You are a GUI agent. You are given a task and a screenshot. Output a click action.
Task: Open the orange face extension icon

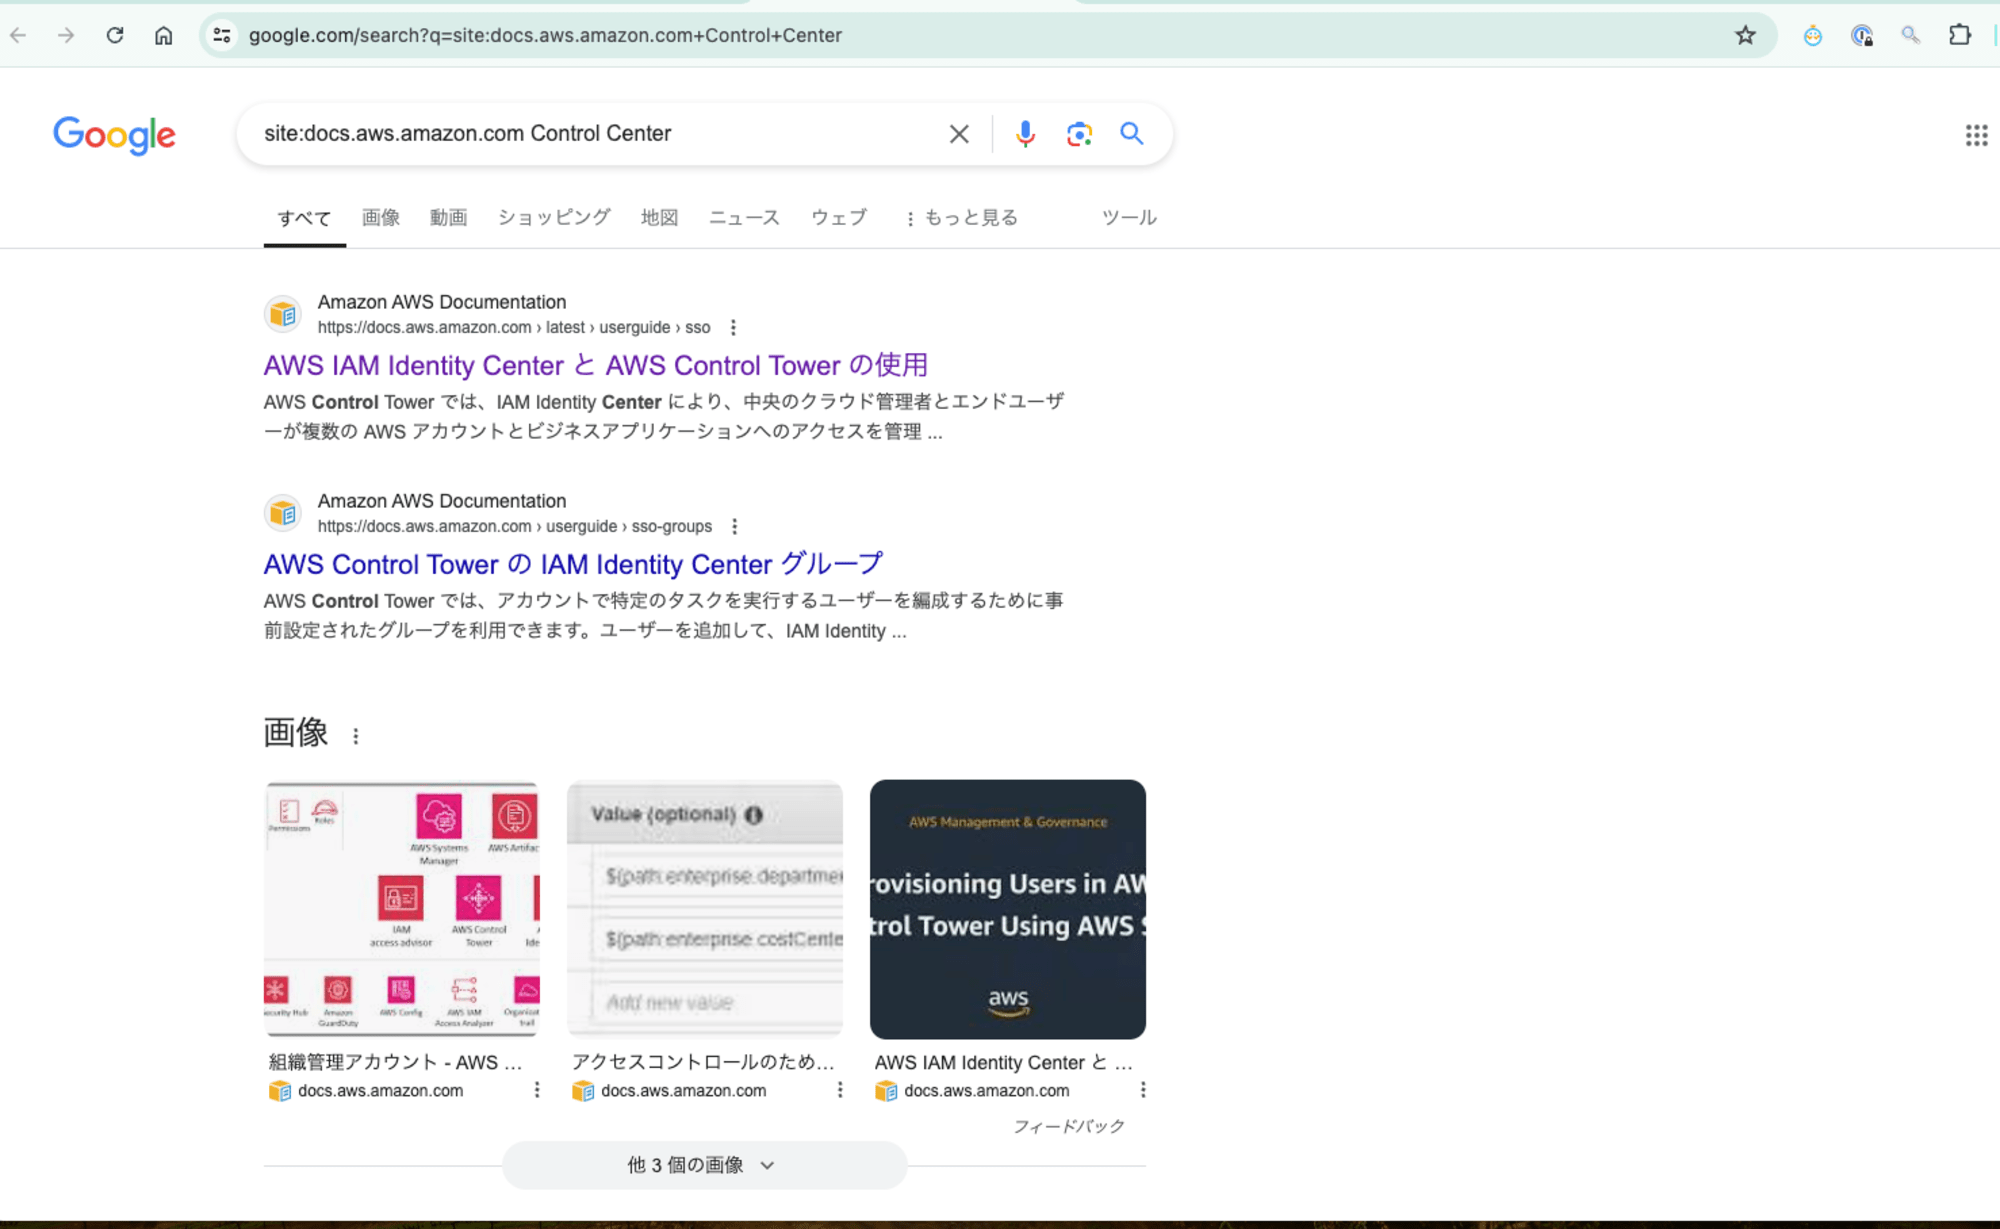point(1813,36)
